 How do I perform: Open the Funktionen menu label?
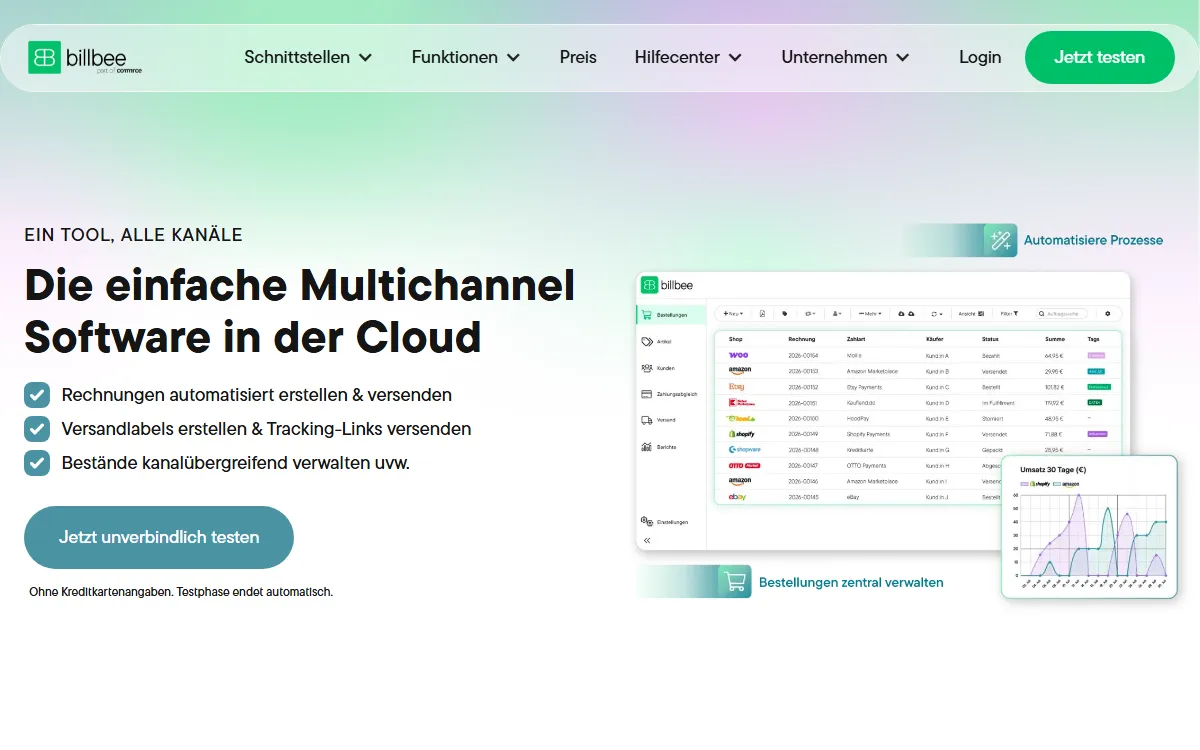[x=455, y=57]
